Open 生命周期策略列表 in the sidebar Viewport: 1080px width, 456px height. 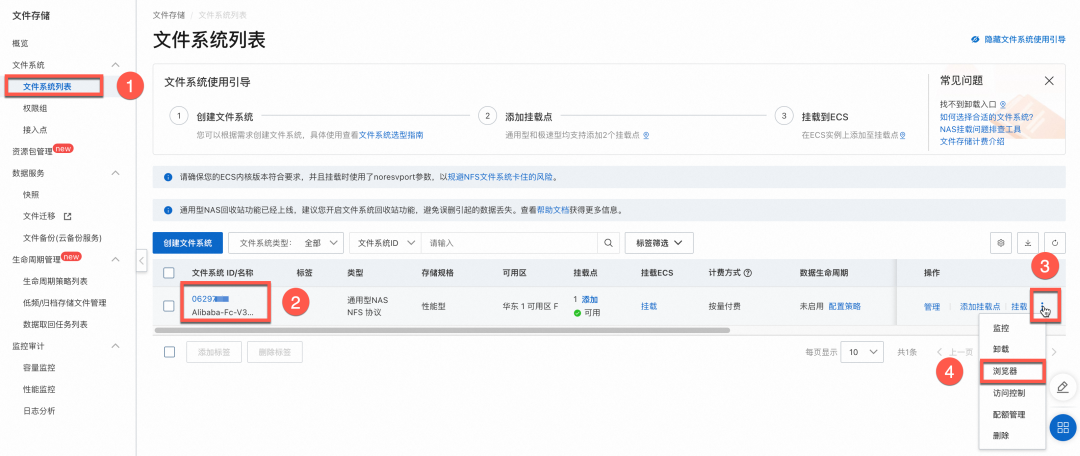55,281
